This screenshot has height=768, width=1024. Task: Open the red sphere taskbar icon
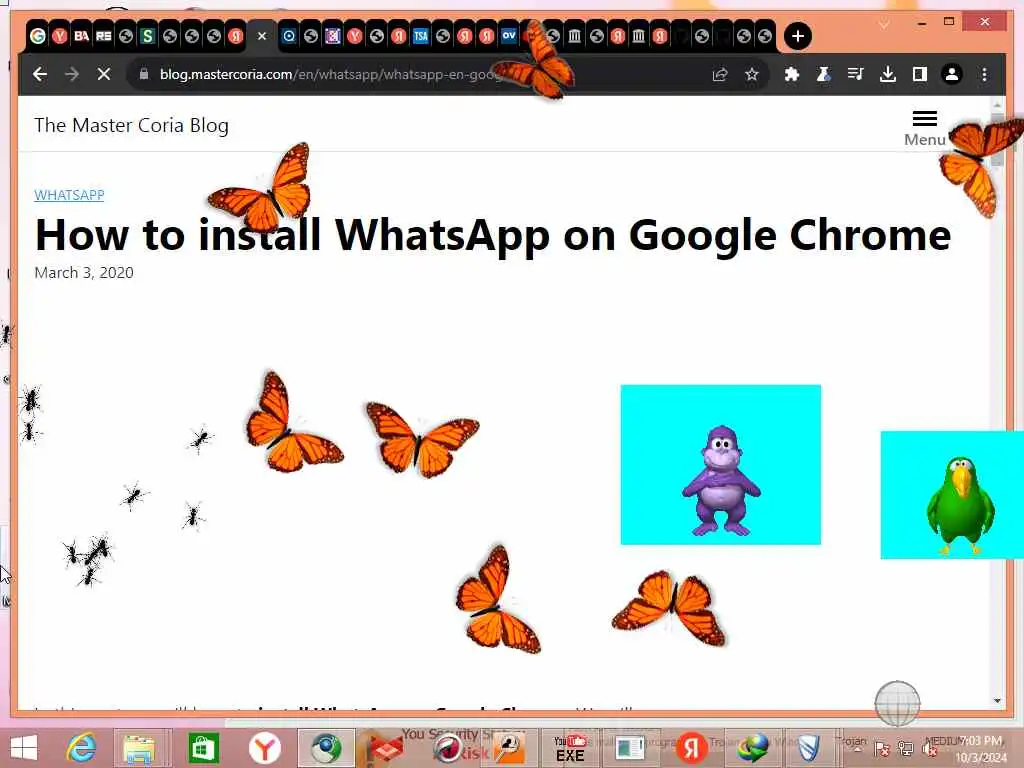click(448, 748)
